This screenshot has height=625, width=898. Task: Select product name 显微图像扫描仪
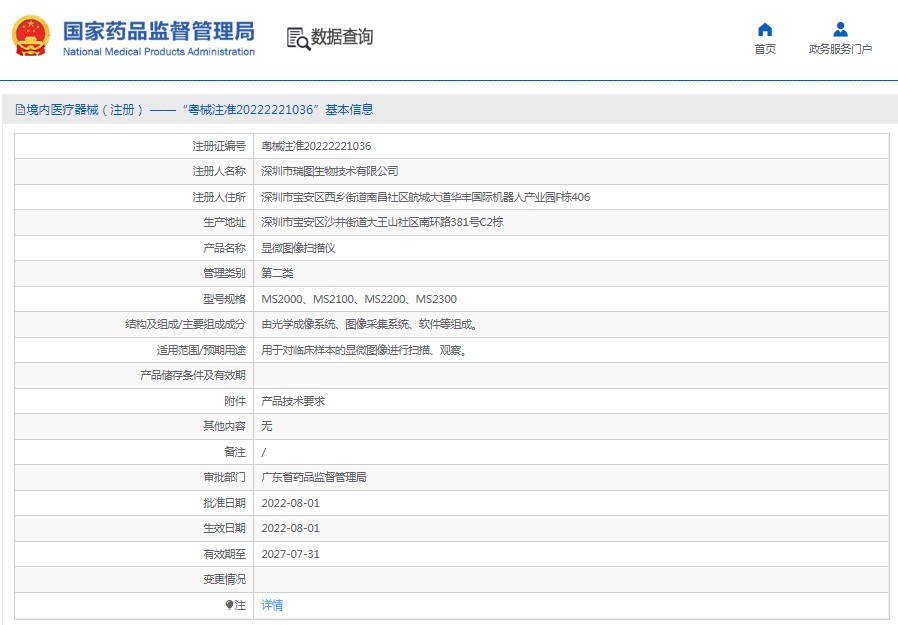pos(298,248)
